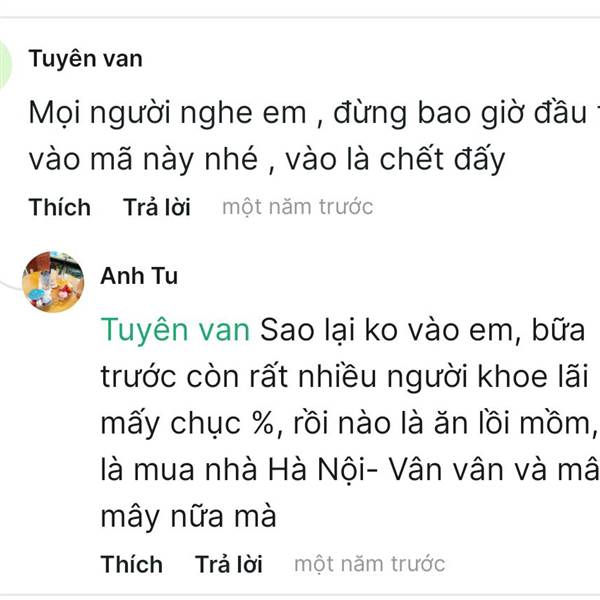Viewport: 600px width, 600px height.
Task: Select the line 'là mua nhà Hà Nội'
Action: [350, 471]
